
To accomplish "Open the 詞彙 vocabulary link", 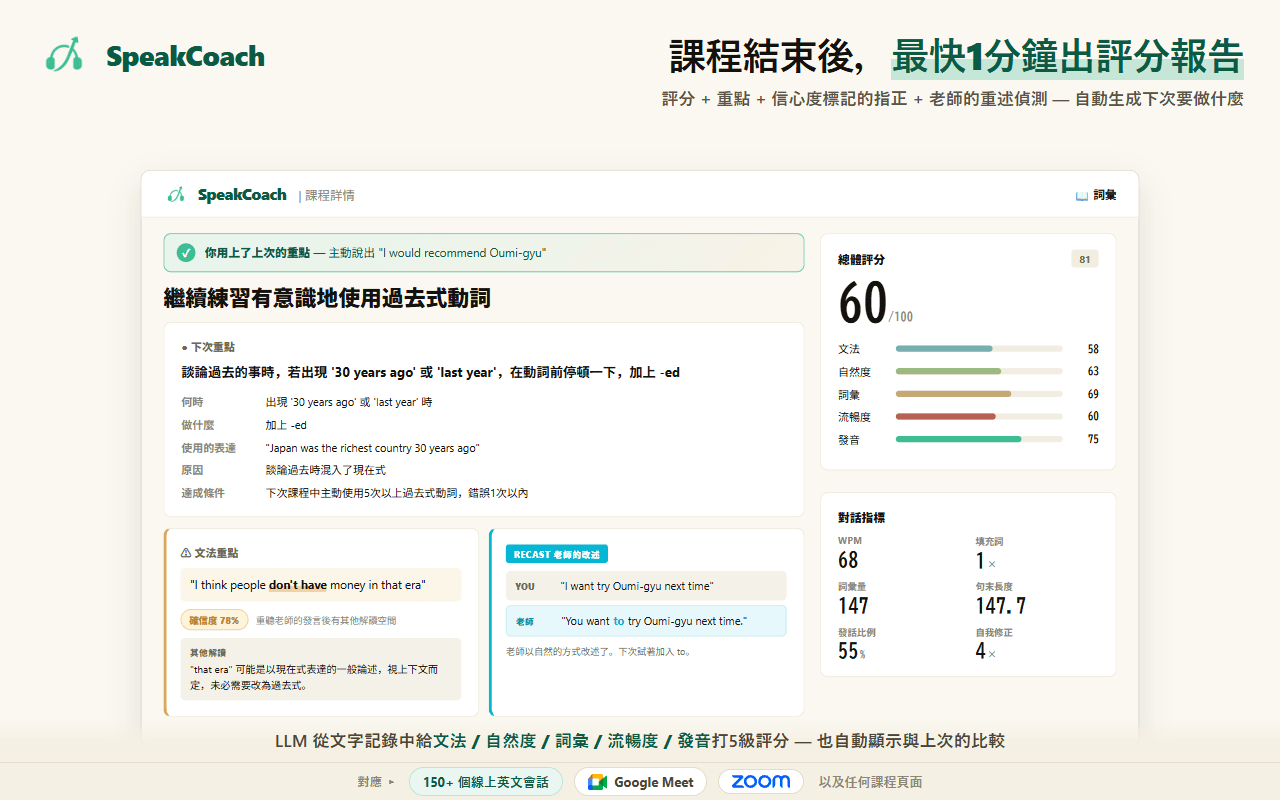I will [1105, 196].
